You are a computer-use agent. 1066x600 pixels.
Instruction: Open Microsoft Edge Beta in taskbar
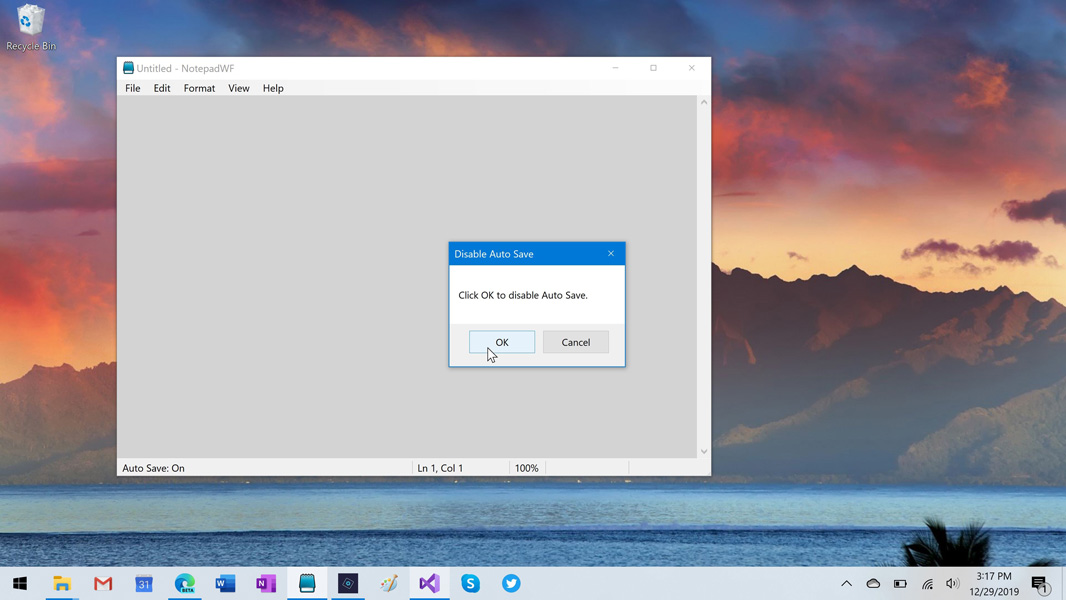(x=185, y=583)
